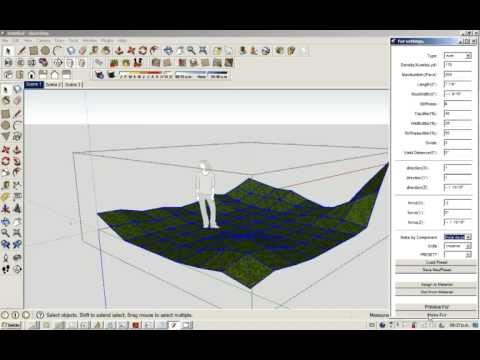Switch to the Scene 2 tab
Screen dimensions: 480x360
(x=53, y=85)
